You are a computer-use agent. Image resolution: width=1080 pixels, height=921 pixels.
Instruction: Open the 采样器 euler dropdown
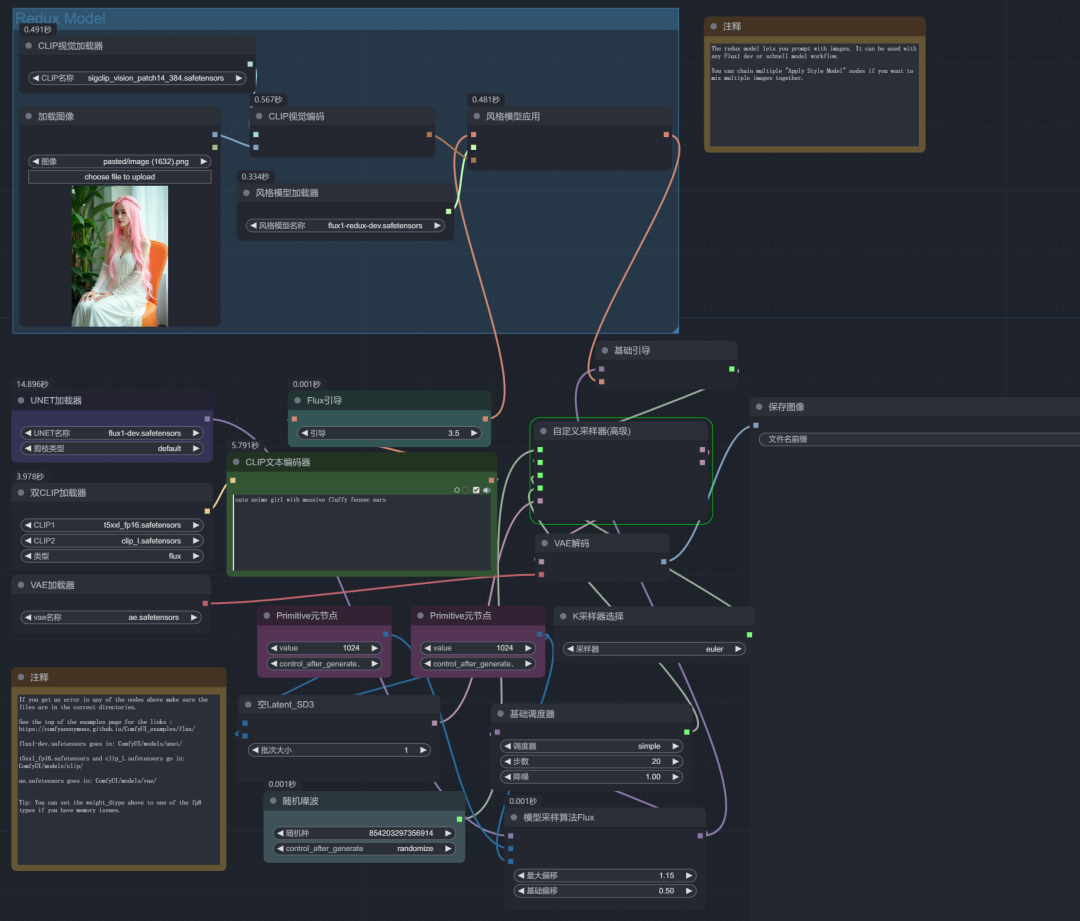[x=654, y=649]
